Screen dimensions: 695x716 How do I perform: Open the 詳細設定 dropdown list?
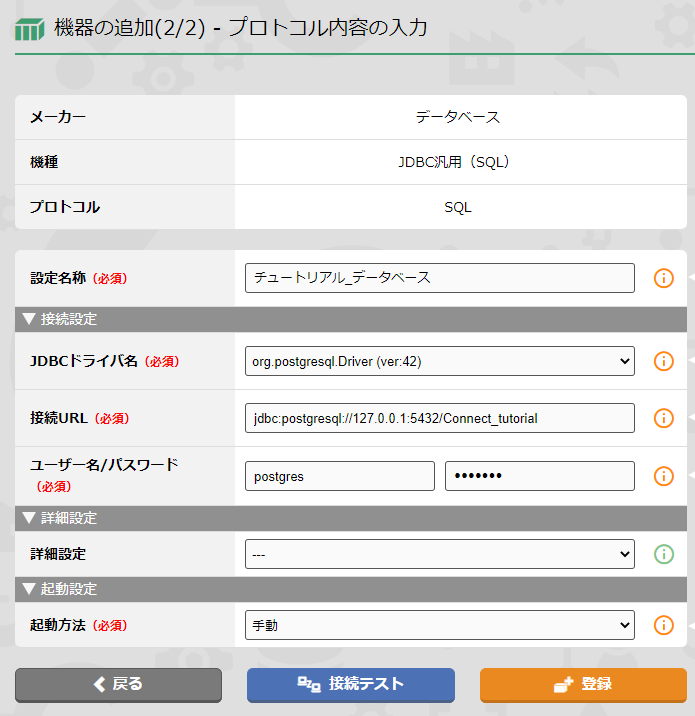439,553
